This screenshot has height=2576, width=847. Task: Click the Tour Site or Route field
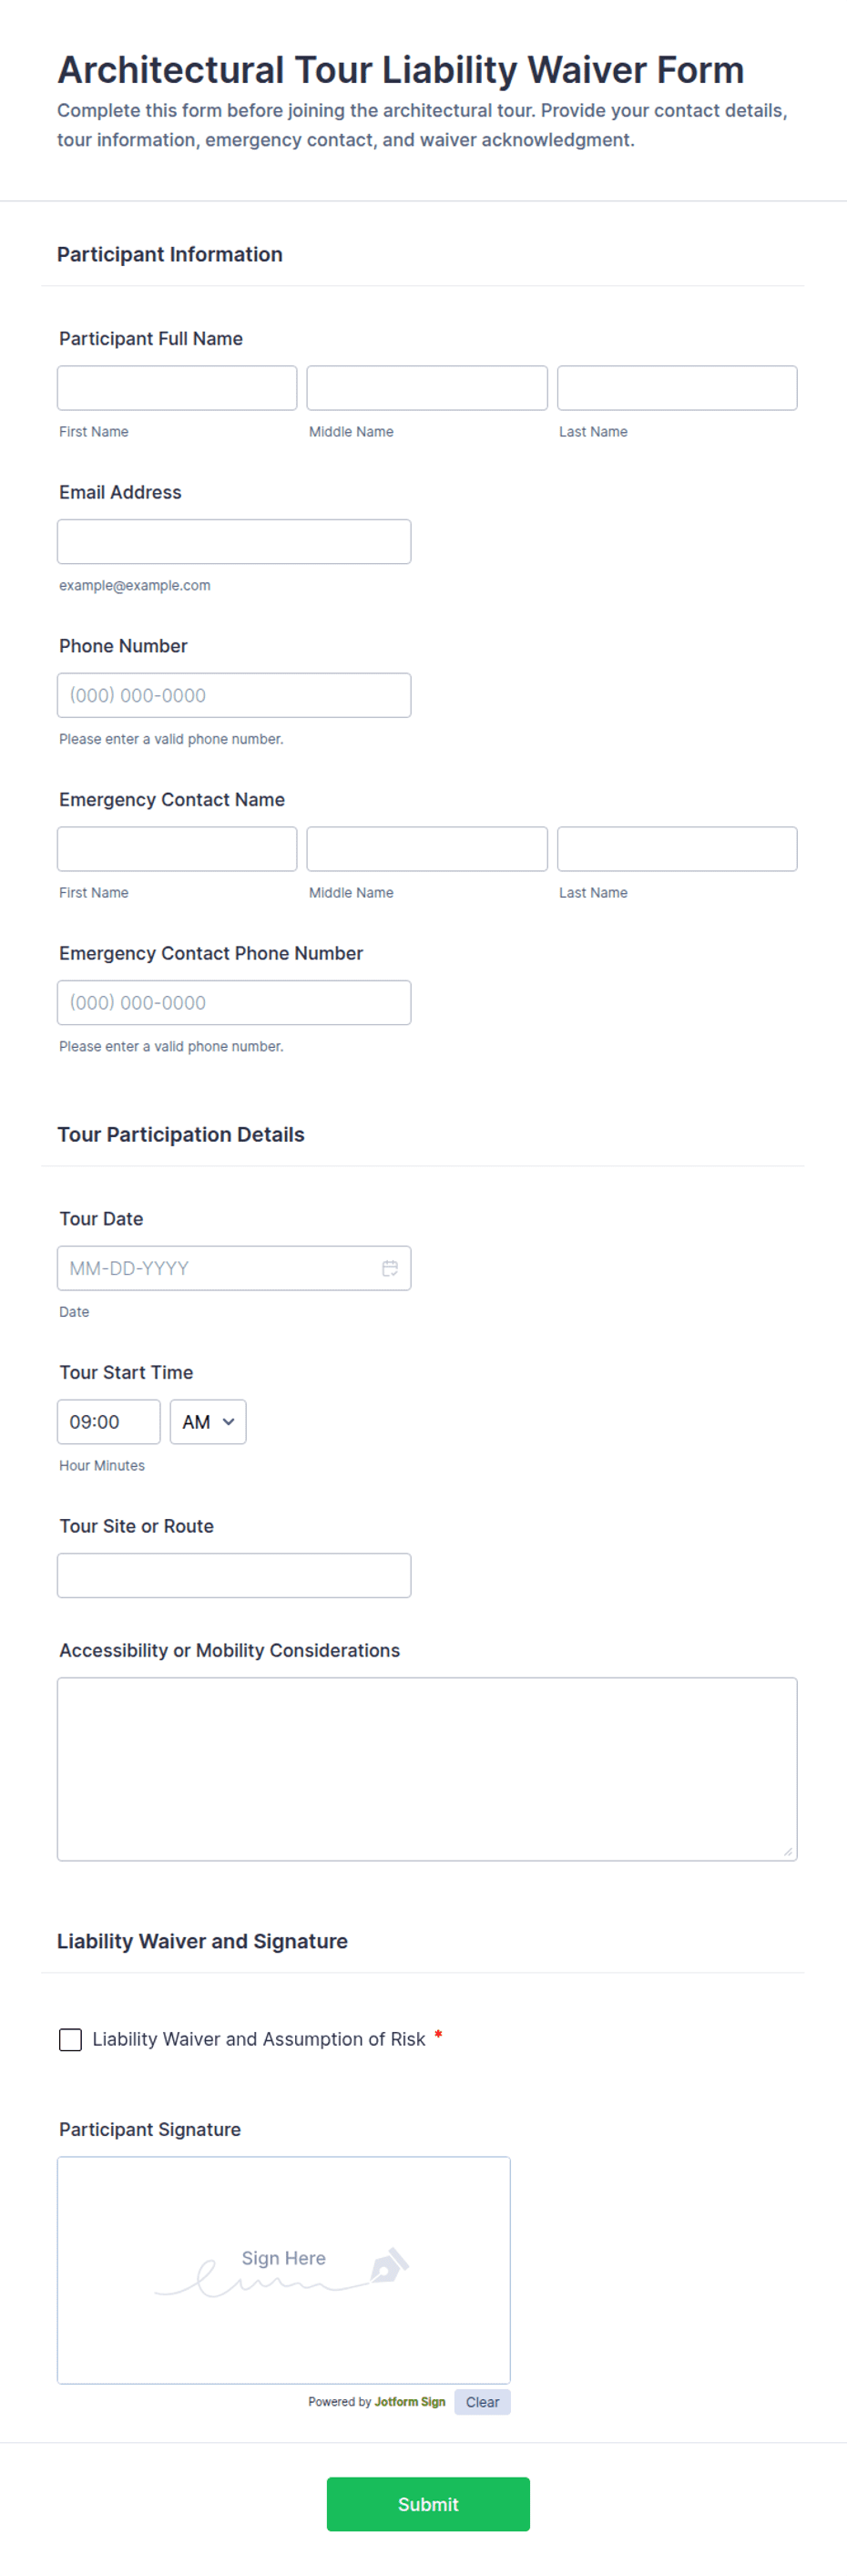[x=234, y=1575]
